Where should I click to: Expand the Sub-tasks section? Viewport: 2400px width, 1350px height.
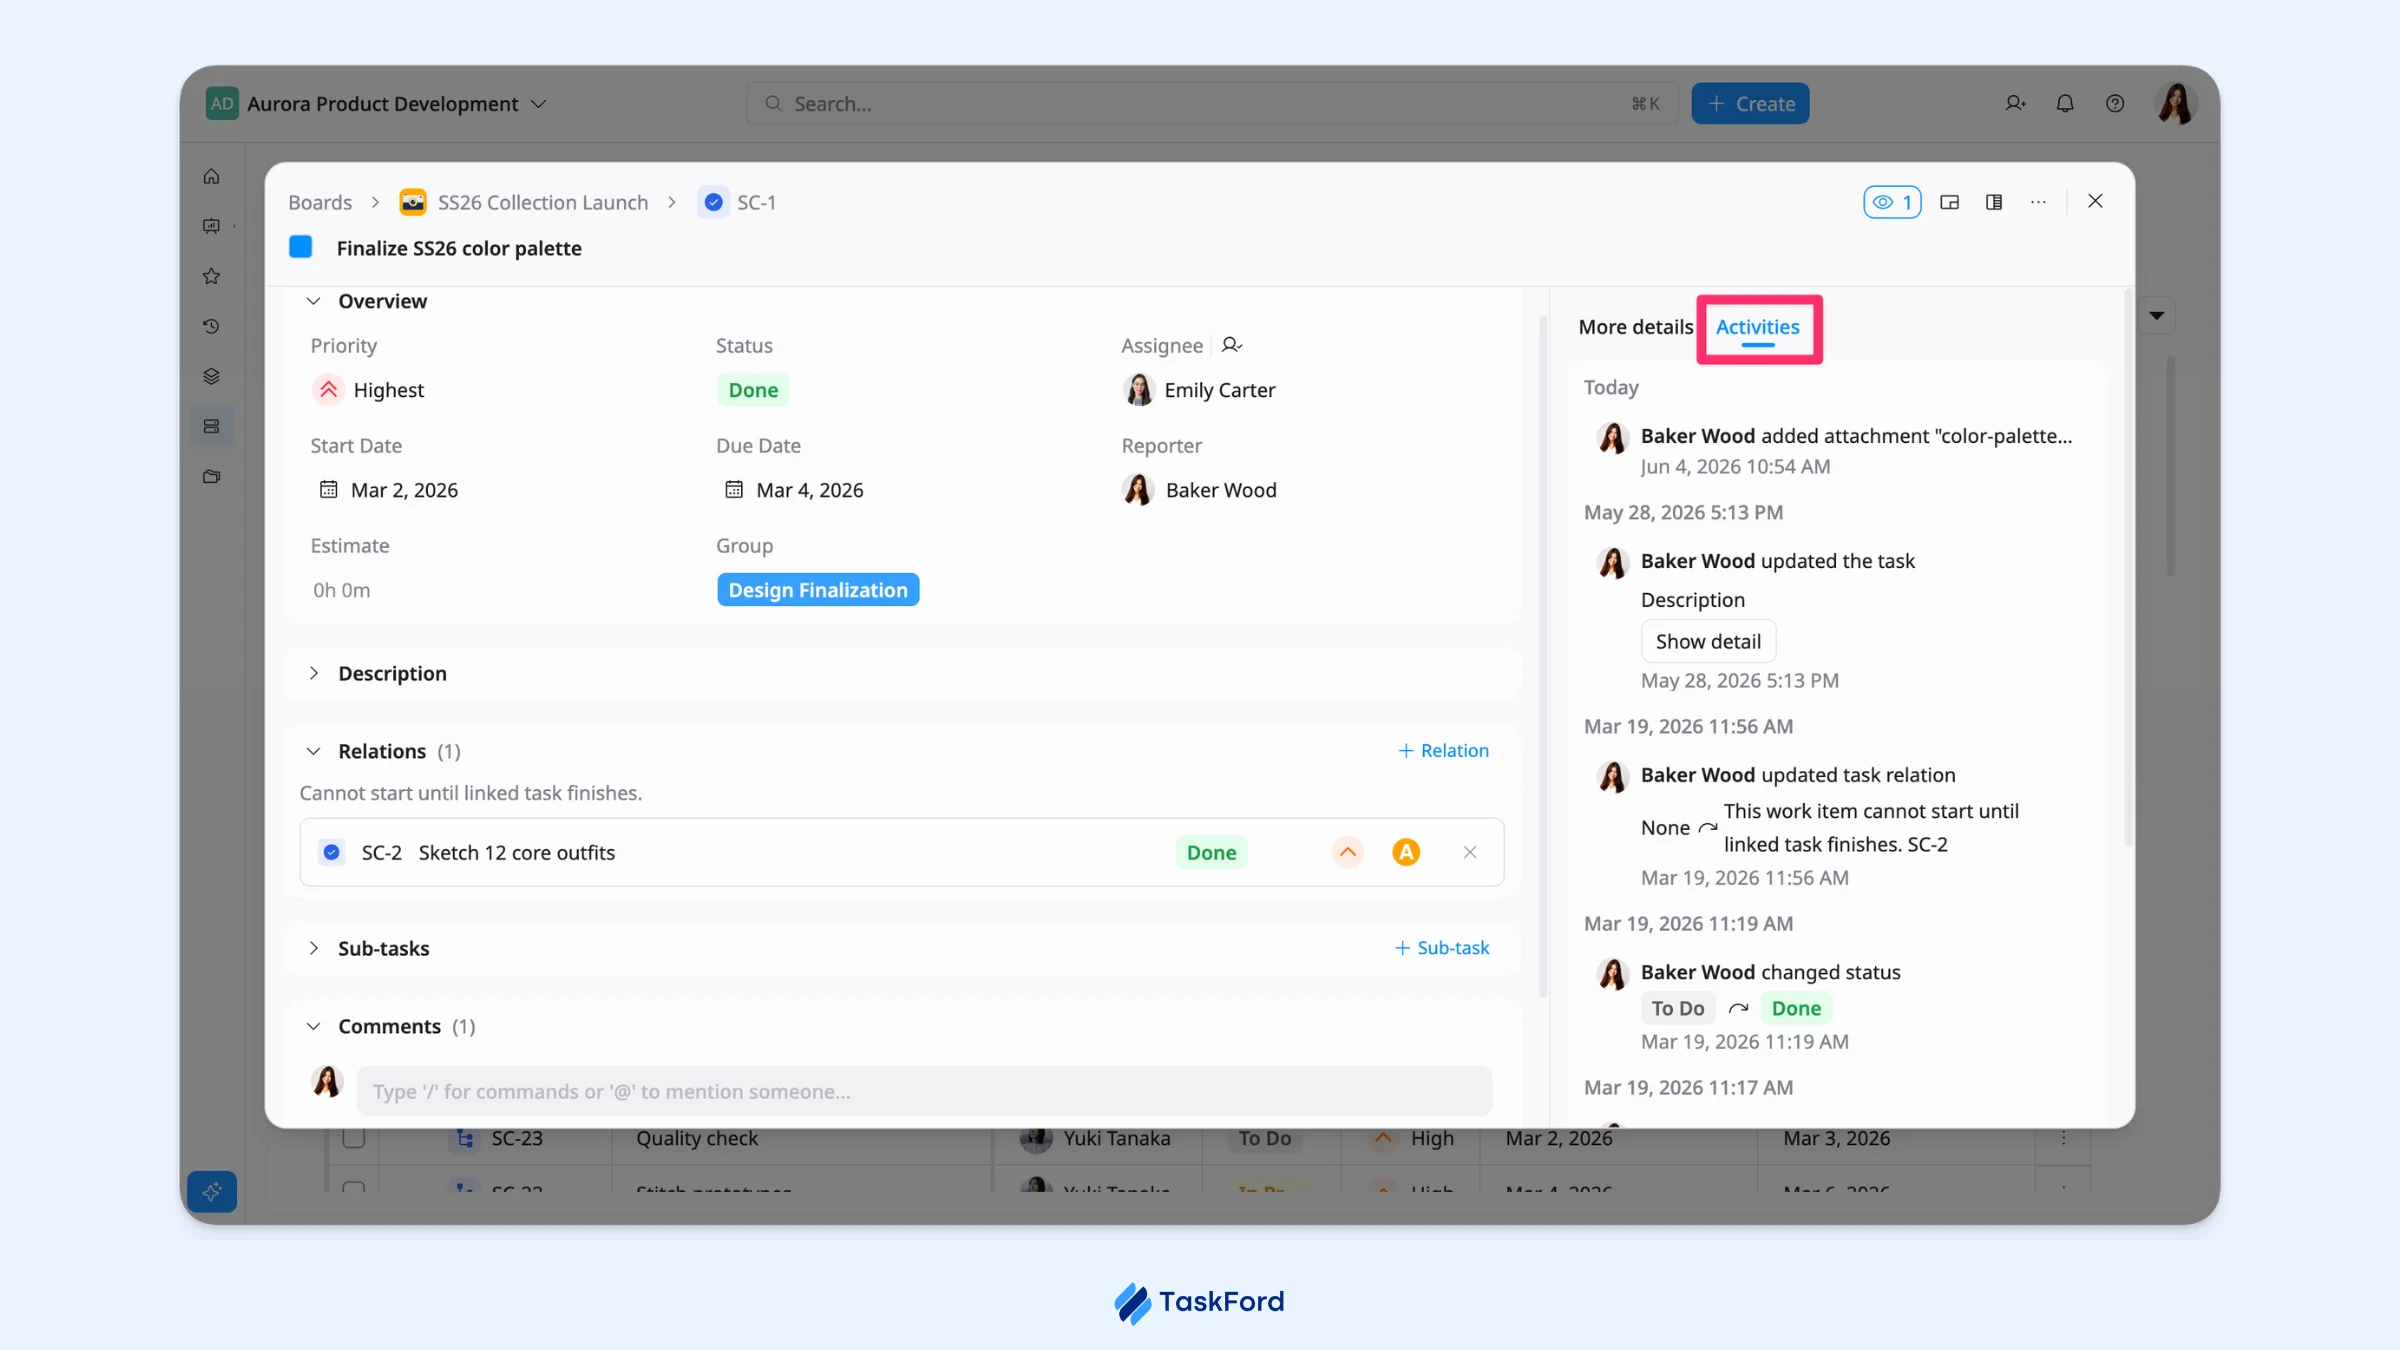pos(313,948)
